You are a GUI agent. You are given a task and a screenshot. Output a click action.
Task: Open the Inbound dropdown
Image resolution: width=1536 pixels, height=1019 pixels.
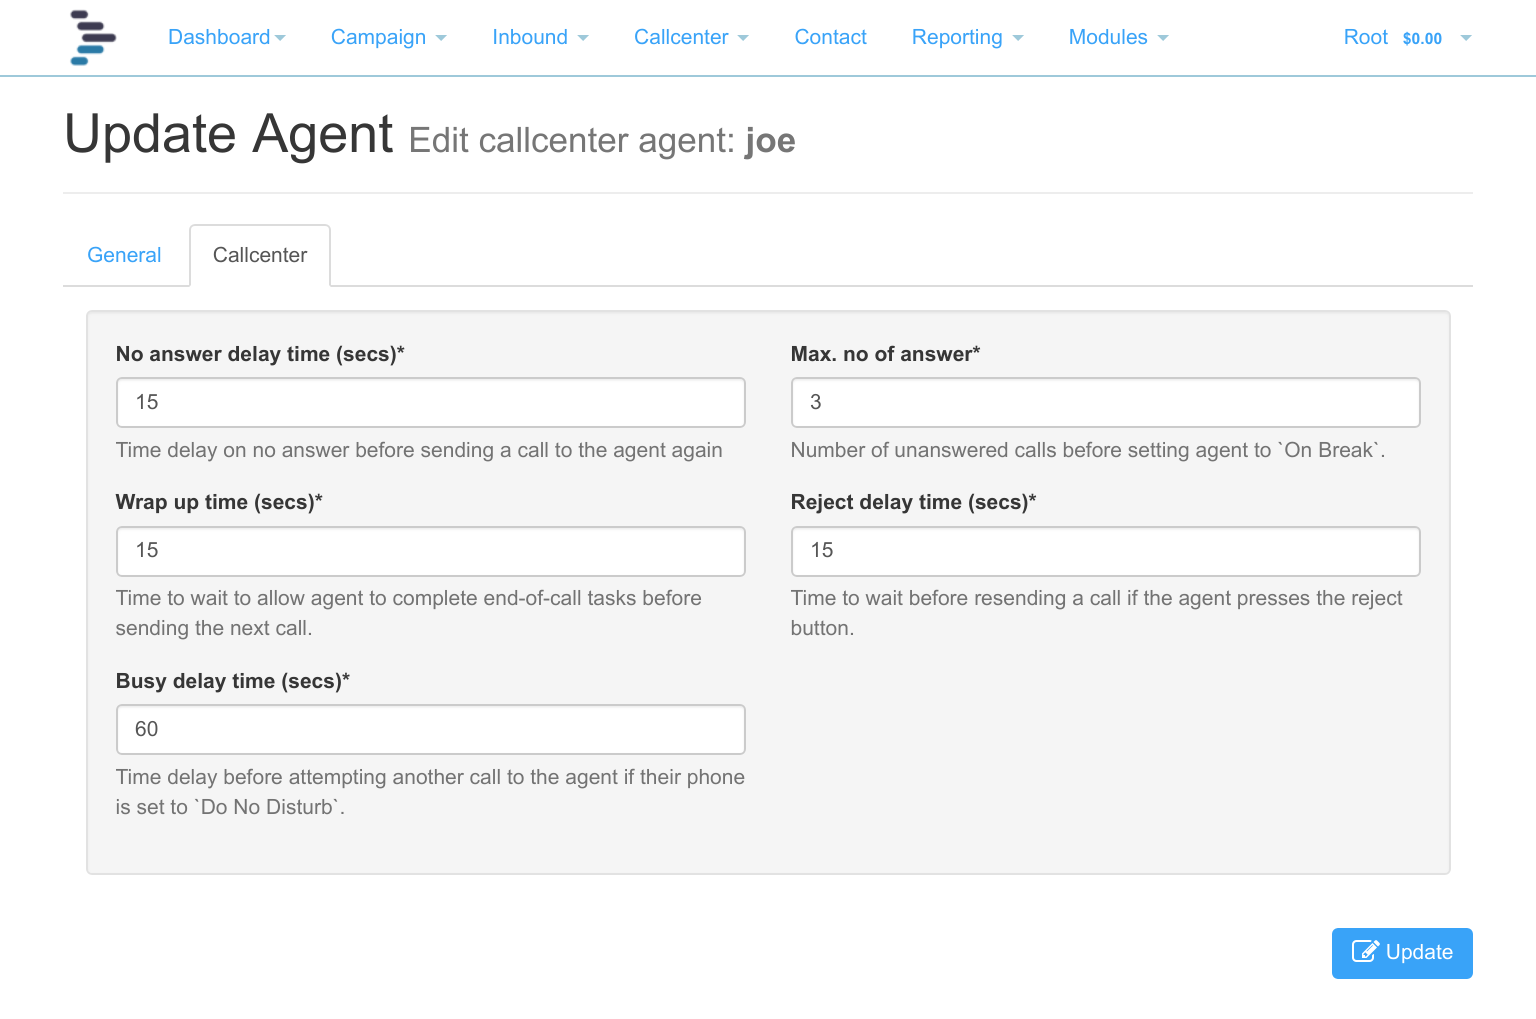tap(540, 37)
